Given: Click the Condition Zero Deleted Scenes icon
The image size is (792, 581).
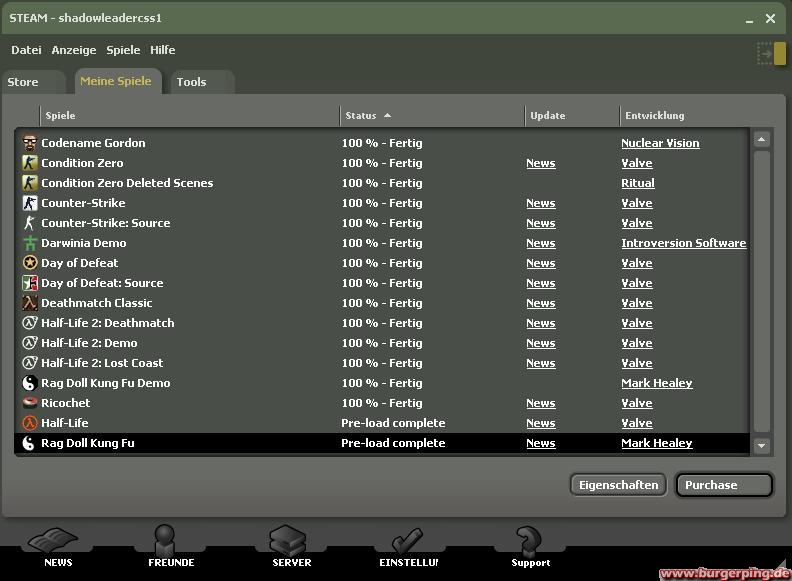Looking at the screenshot, I should point(30,183).
